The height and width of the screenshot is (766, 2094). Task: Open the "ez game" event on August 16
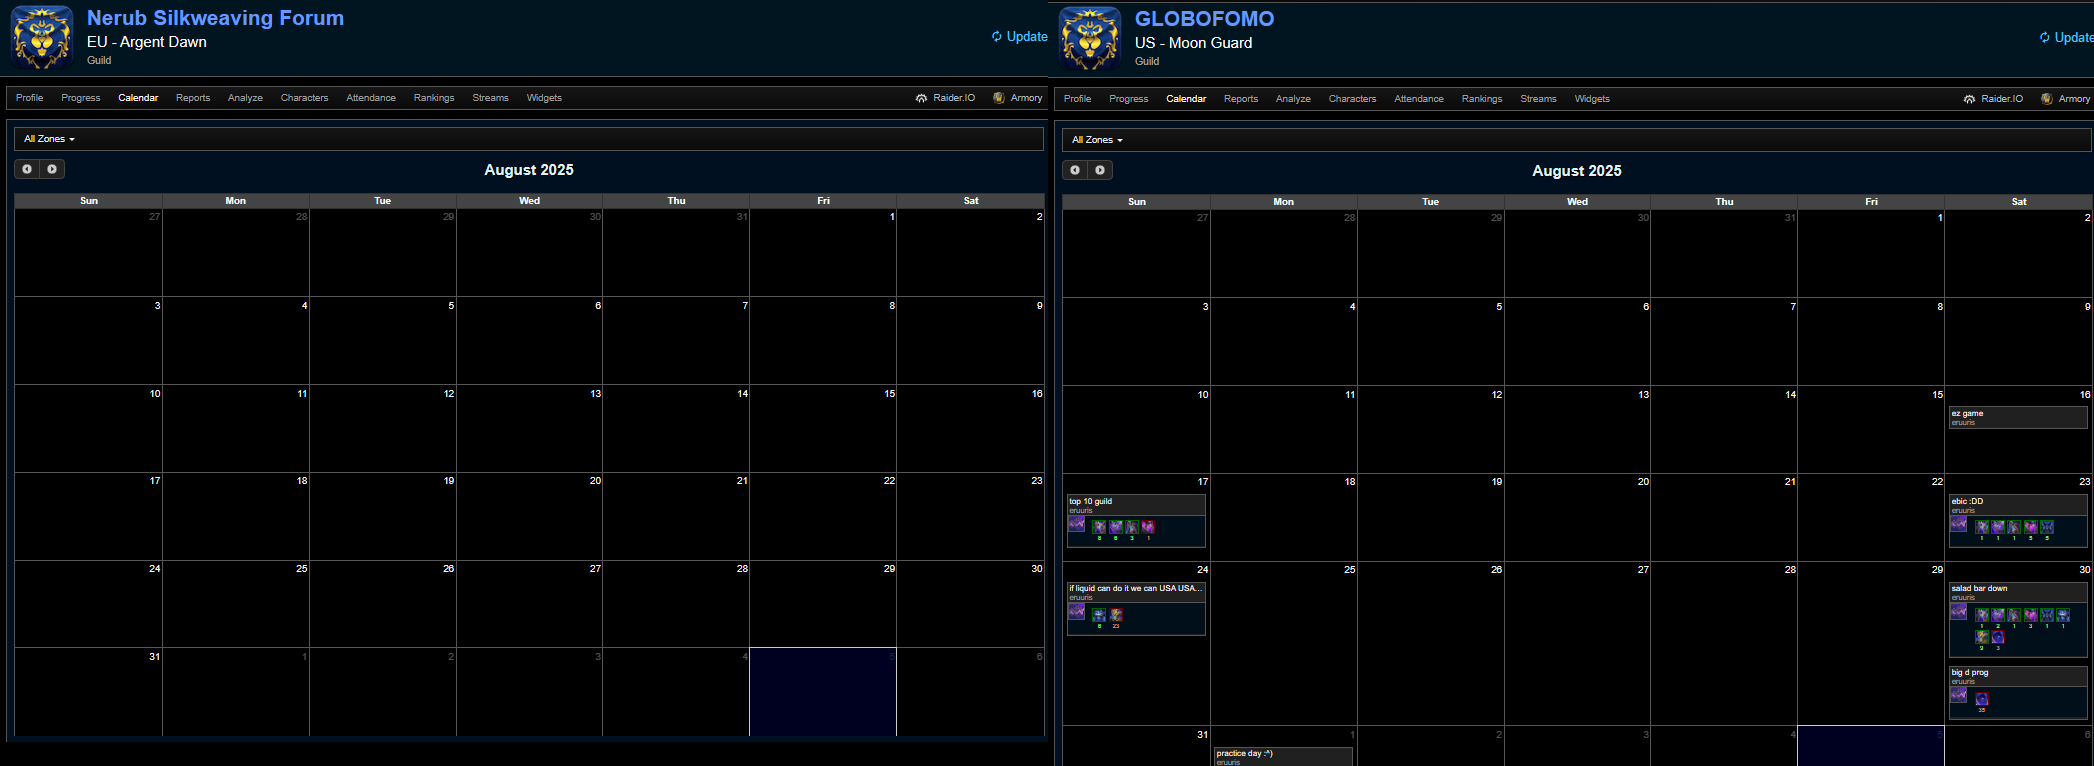click(x=2018, y=417)
